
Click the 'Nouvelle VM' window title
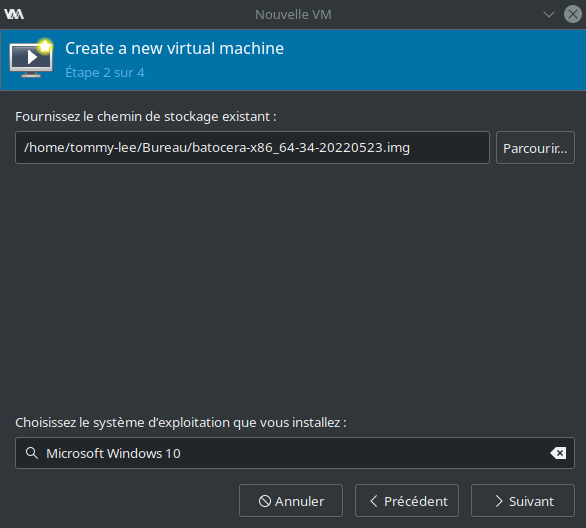click(x=293, y=15)
